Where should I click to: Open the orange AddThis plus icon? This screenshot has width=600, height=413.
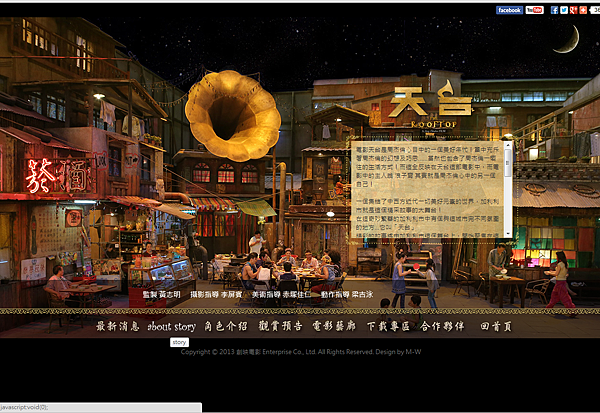click(x=583, y=10)
